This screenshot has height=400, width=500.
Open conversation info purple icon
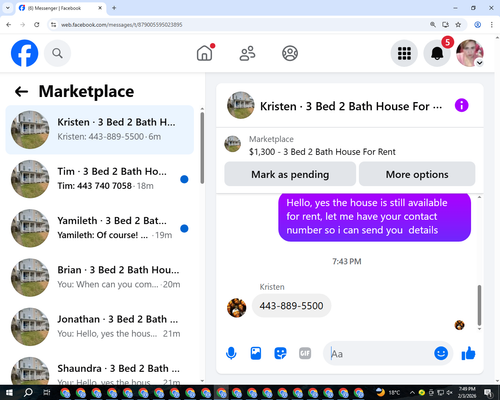pyautogui.click(x=462, y=105)
